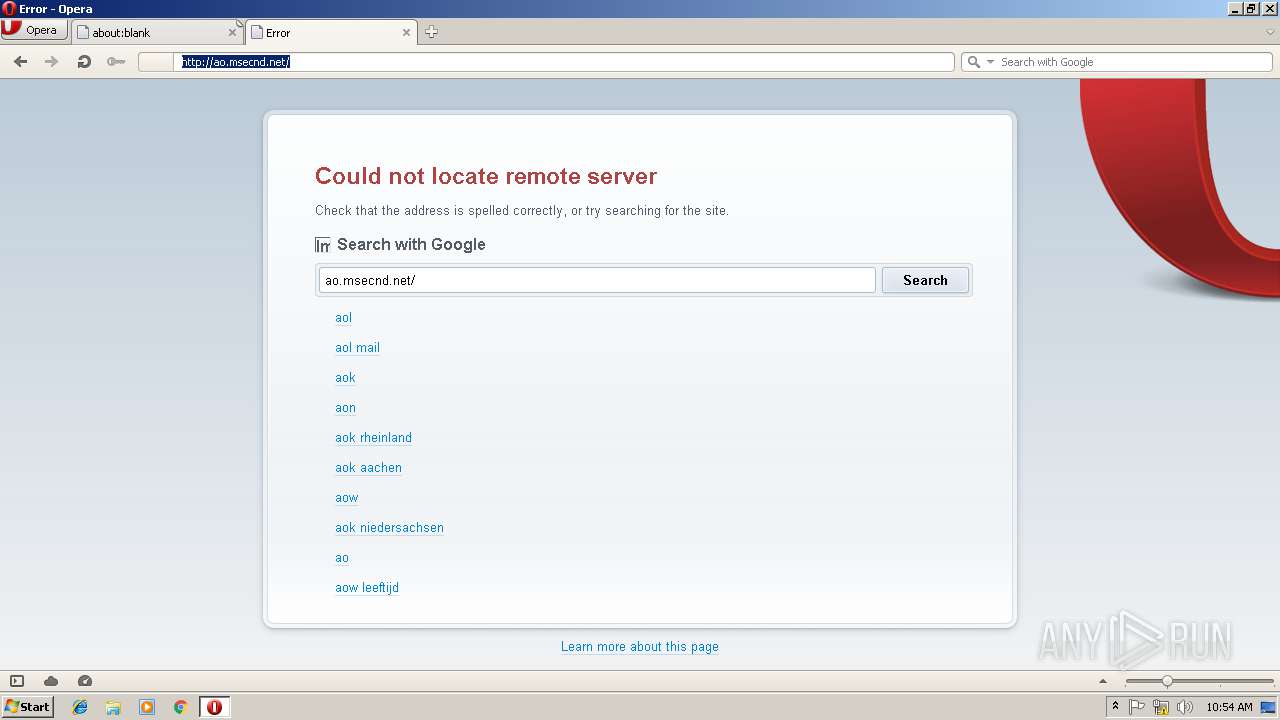Open the password wand key icon

116,62
